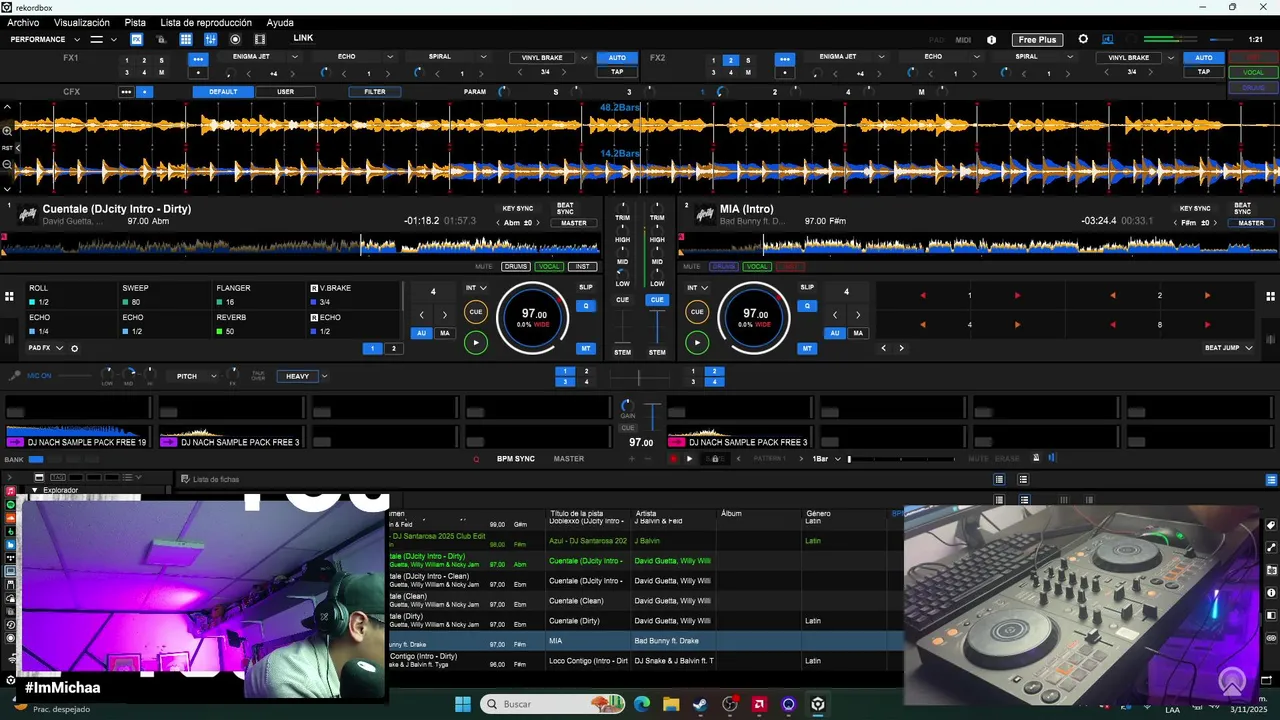1280x720 pixels.
Task: Toggle MASTER on deck 2
Action: click(1251, 223)
